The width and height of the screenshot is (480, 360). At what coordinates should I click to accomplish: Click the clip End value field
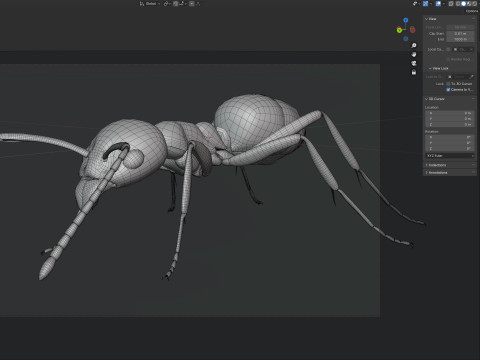460,39
